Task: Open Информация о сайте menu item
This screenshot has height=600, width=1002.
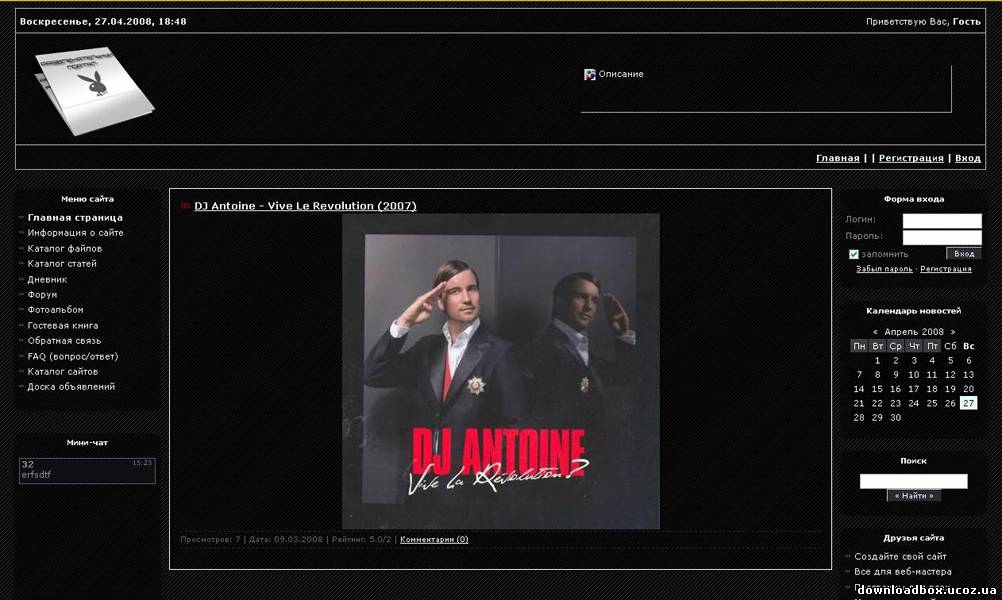Action: (75, 233)
